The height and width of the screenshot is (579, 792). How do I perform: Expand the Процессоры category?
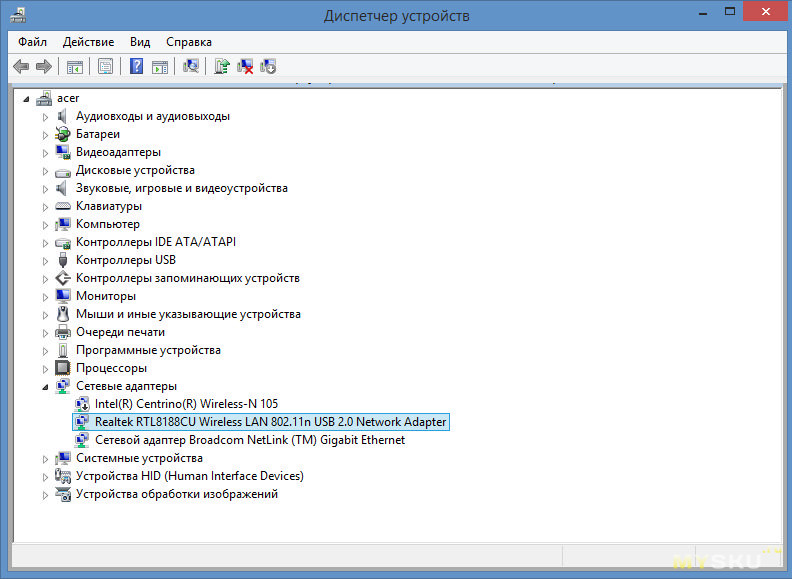pyautogui.click(x=45, y=368)
